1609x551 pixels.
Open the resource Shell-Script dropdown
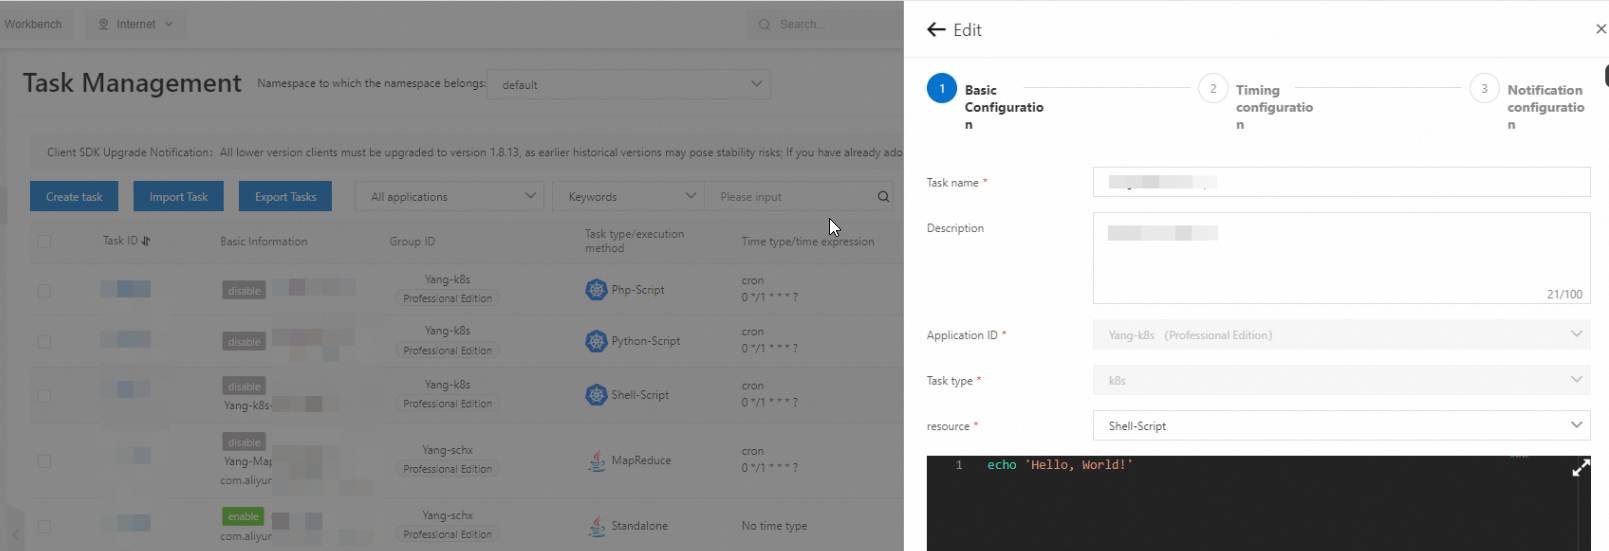[1341, 426]
